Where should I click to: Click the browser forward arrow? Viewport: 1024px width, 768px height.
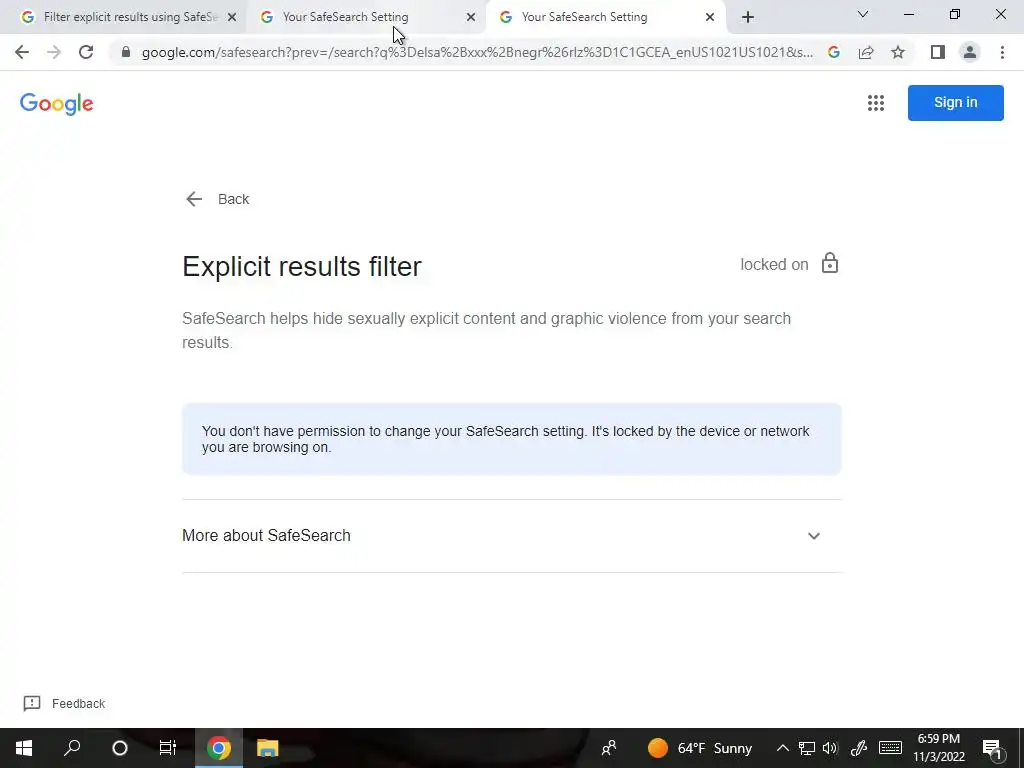click(x=54, y=52)
